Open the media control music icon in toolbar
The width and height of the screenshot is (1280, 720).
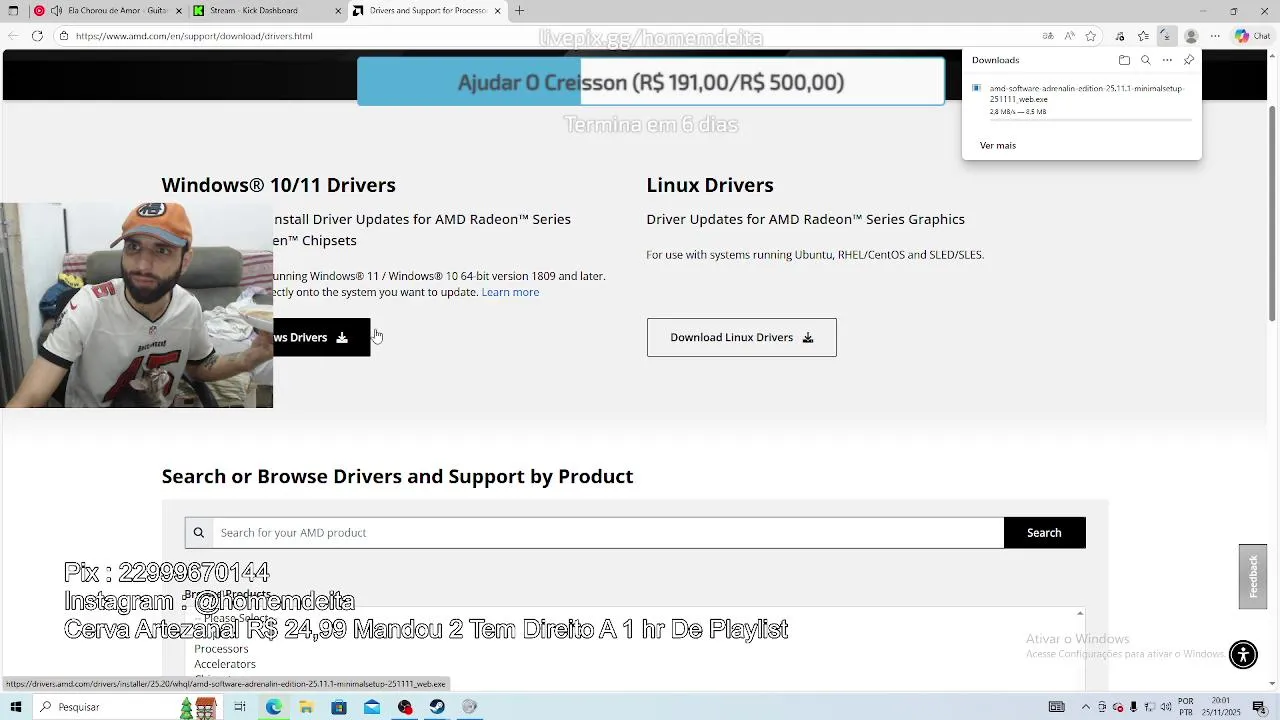click(x=1120, y=36)
